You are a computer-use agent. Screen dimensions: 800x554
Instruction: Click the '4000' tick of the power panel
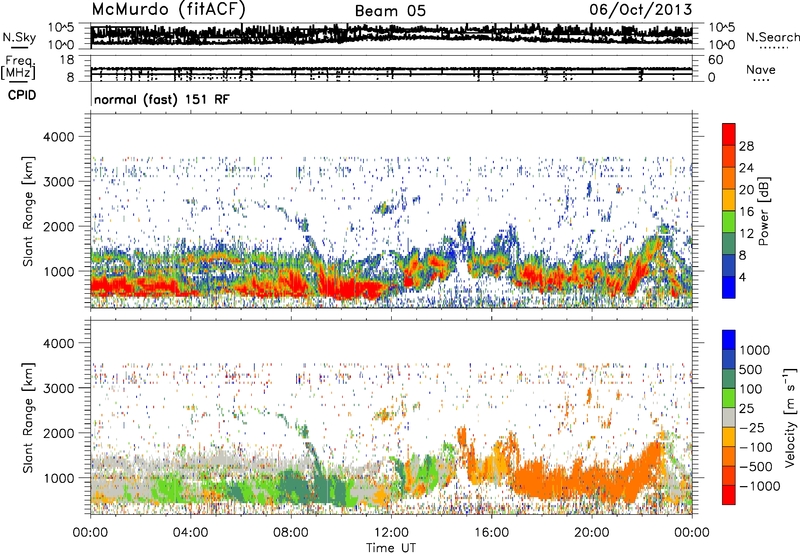[x=59, y=137]
